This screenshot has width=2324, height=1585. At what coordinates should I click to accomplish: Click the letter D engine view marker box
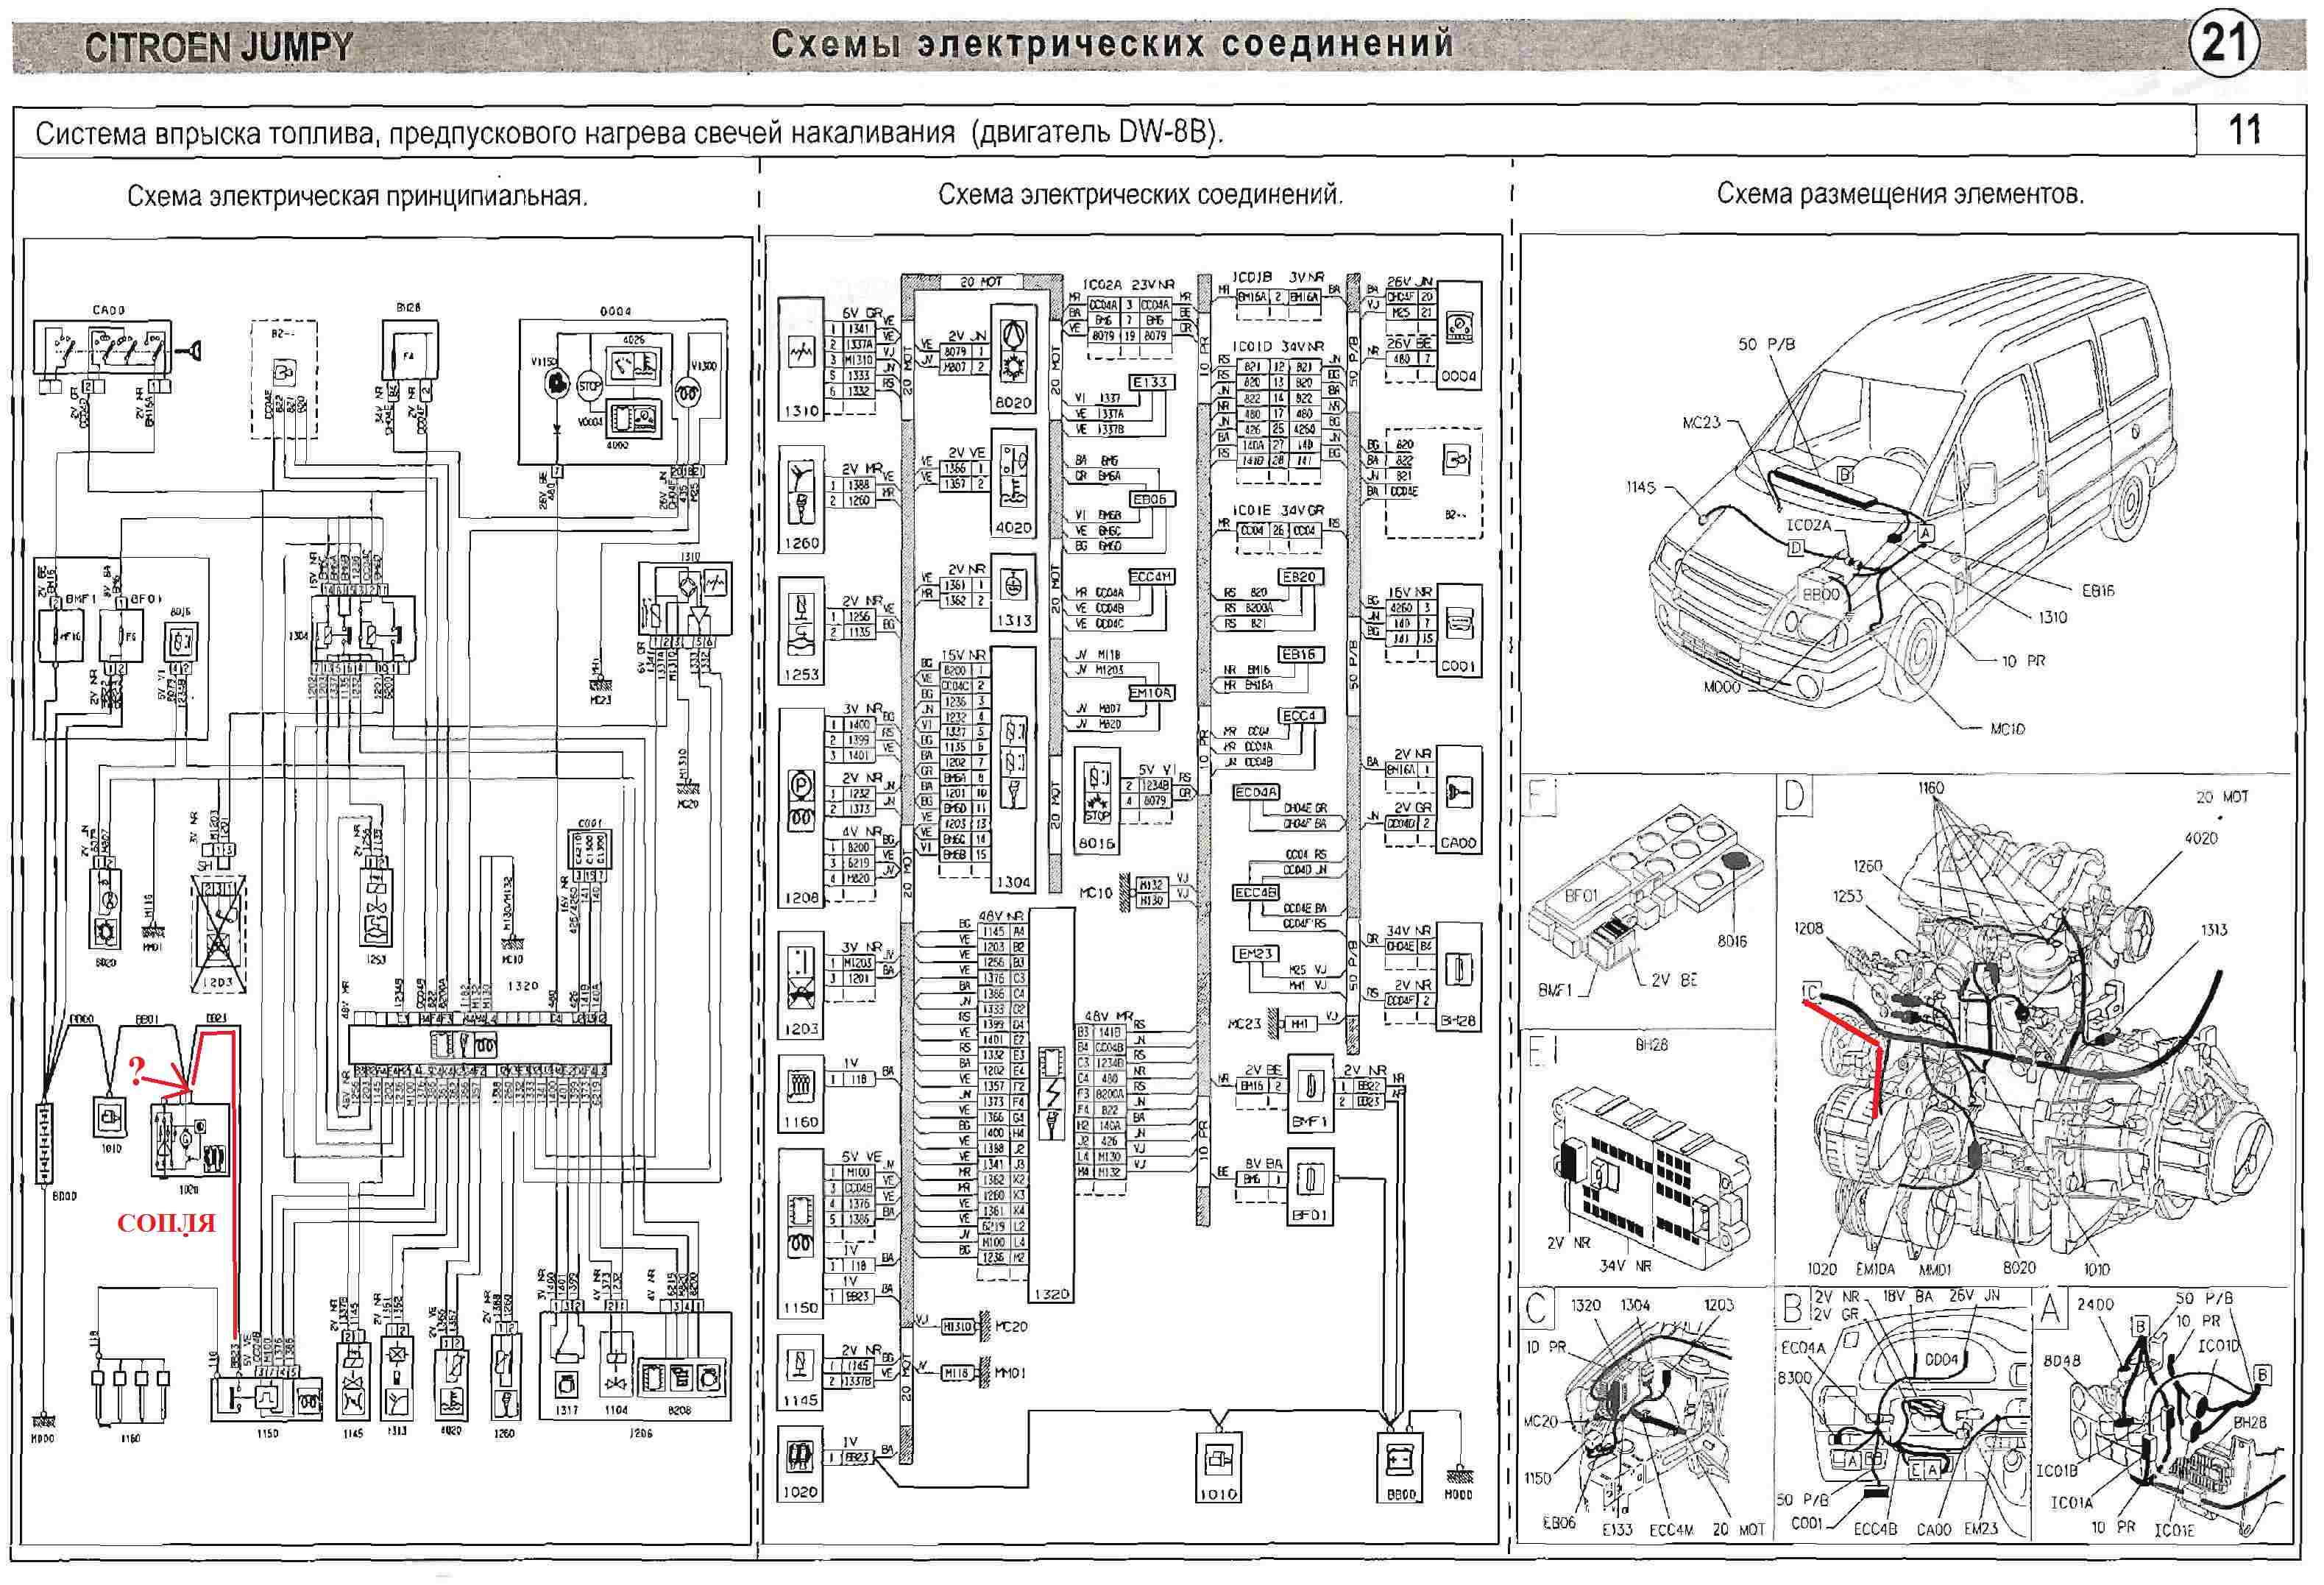tap(1794, 796)
